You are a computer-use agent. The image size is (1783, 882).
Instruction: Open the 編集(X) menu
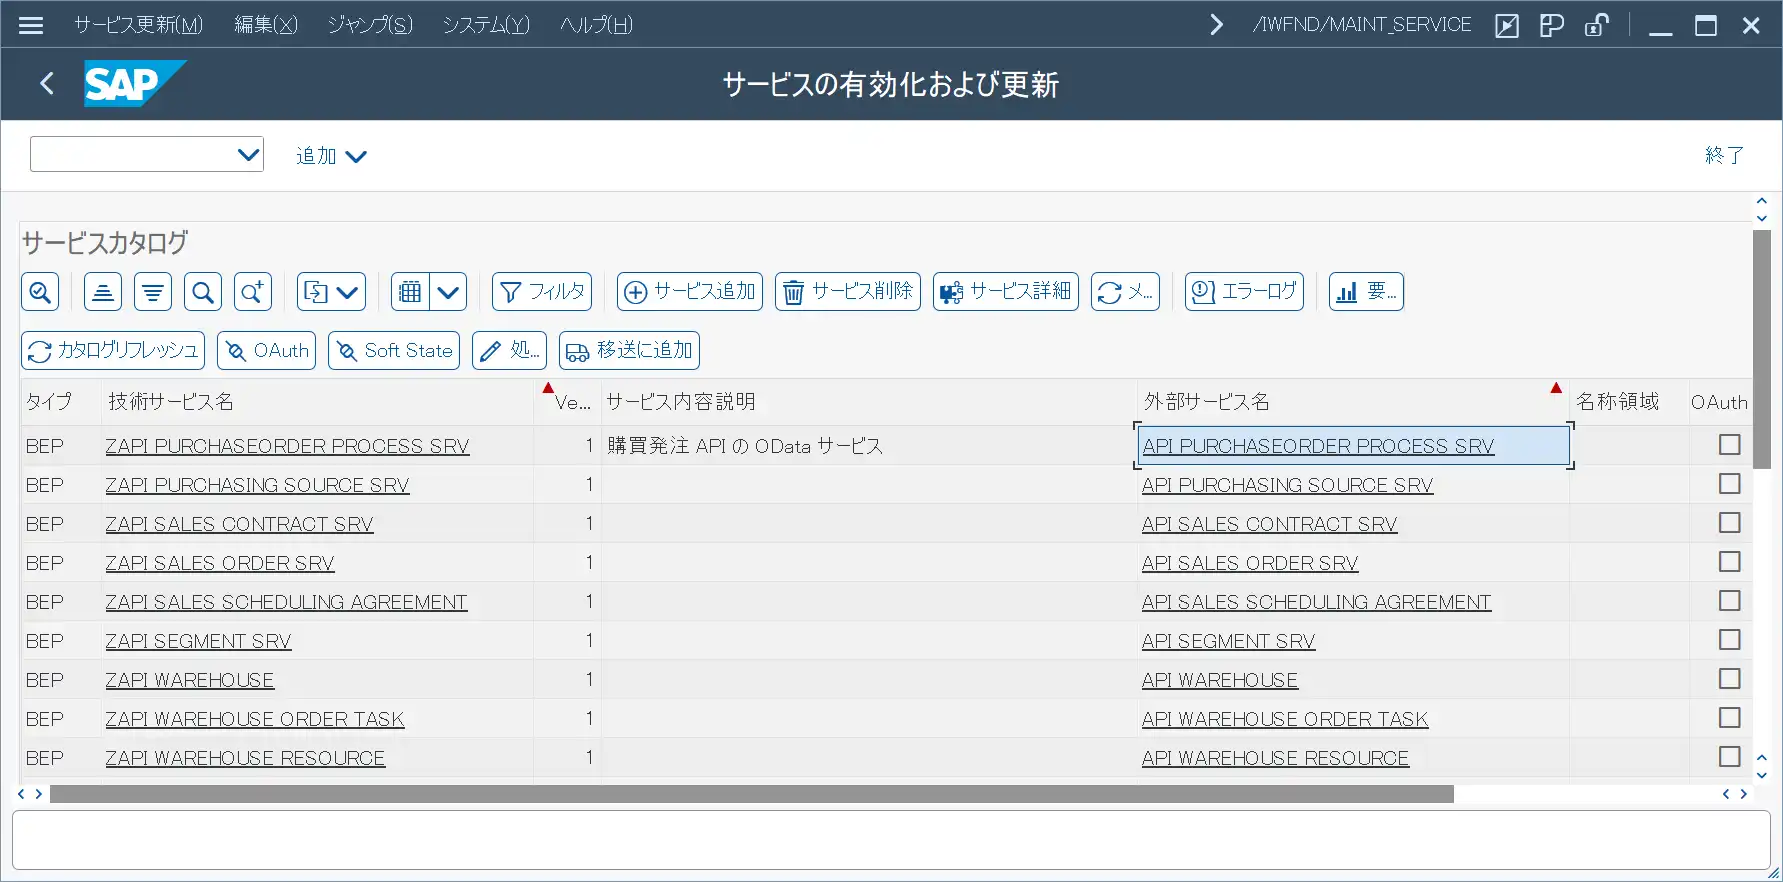[266, 25]
